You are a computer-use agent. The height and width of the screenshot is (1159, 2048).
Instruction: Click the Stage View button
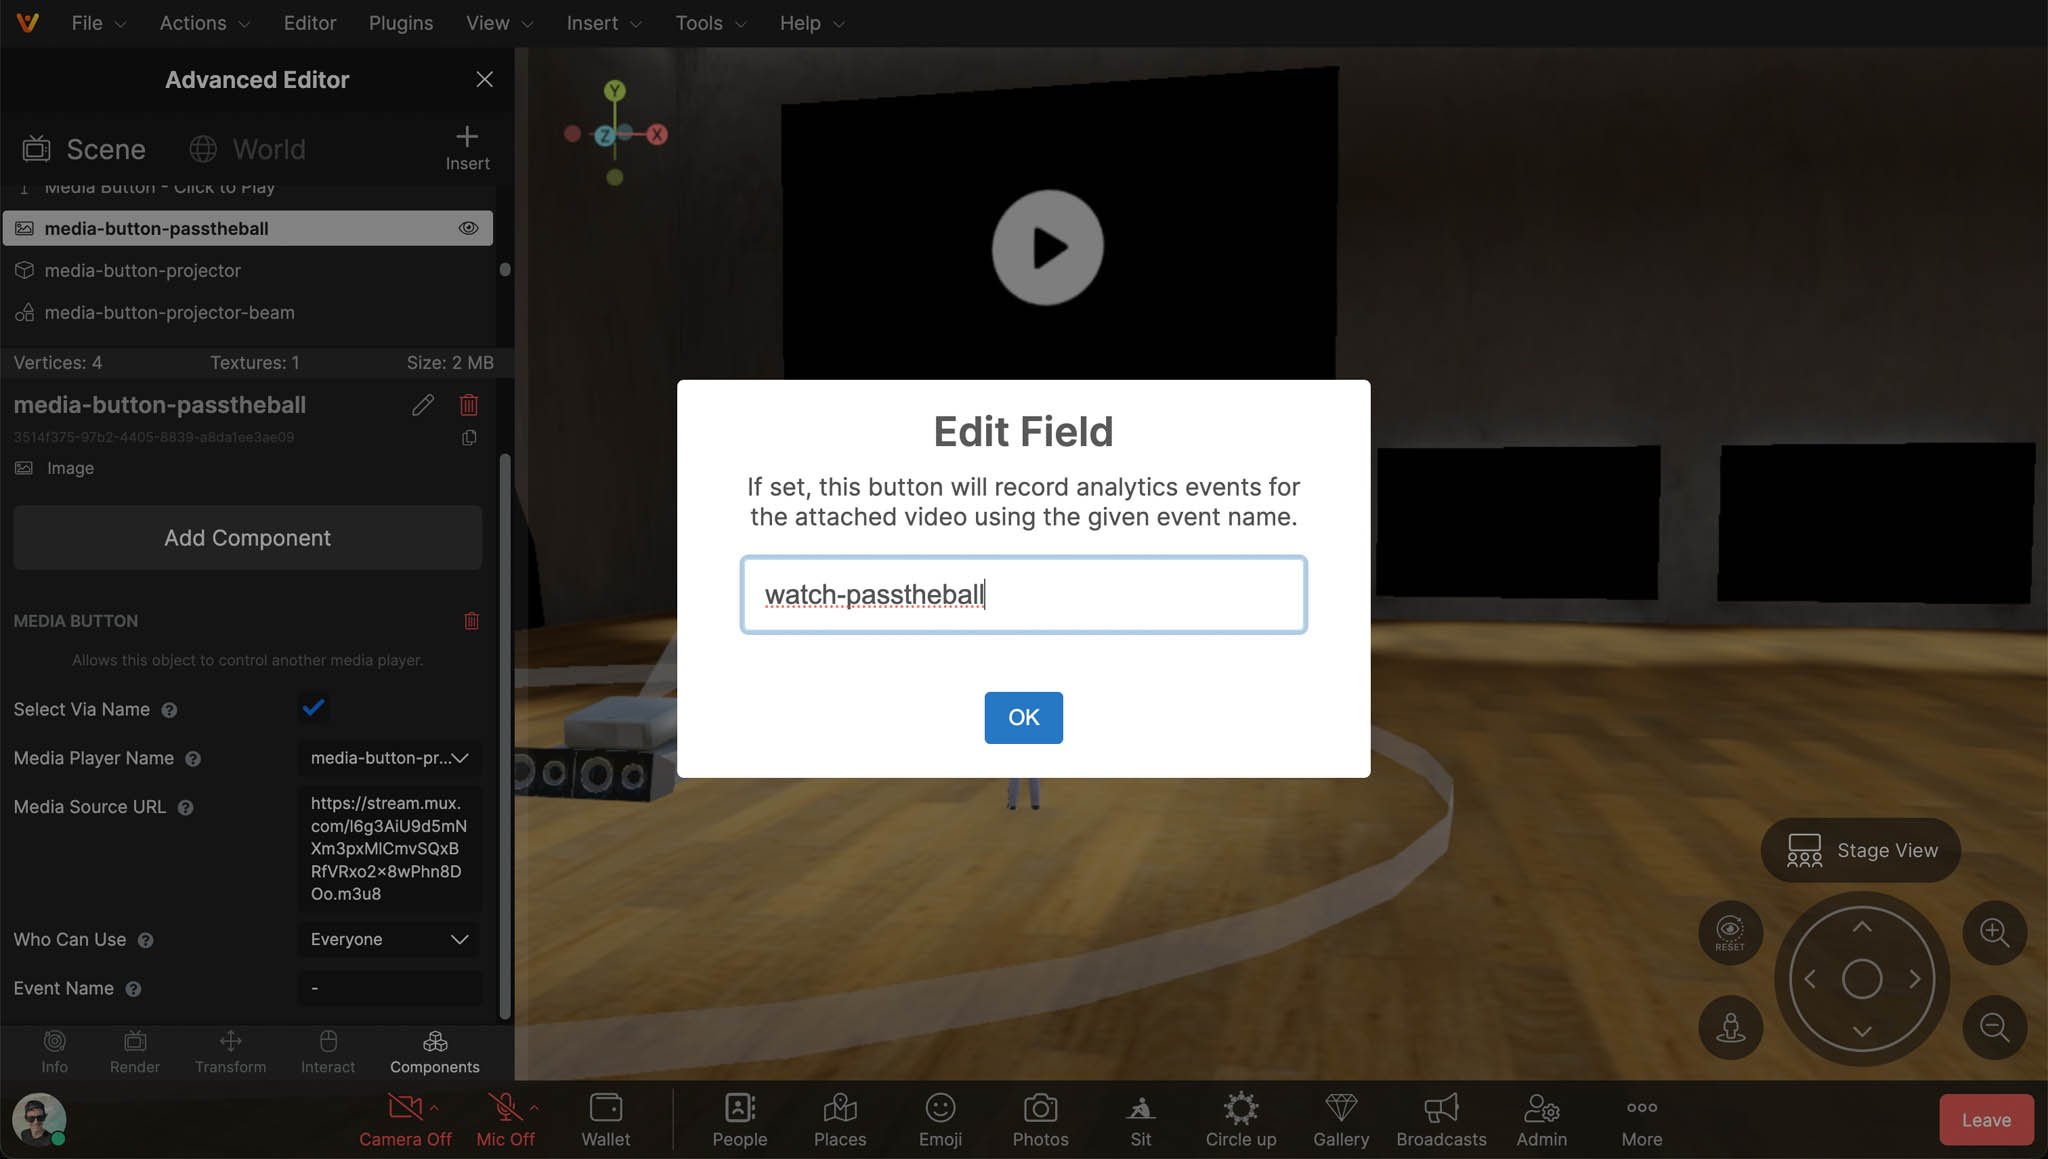[1860, 850]
